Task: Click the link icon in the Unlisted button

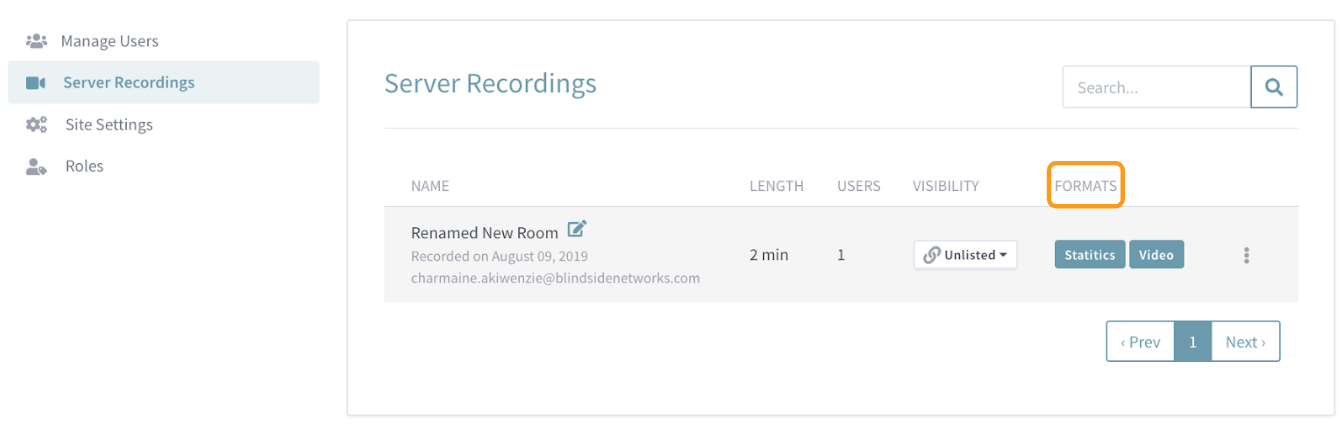Action: point(932,255)
